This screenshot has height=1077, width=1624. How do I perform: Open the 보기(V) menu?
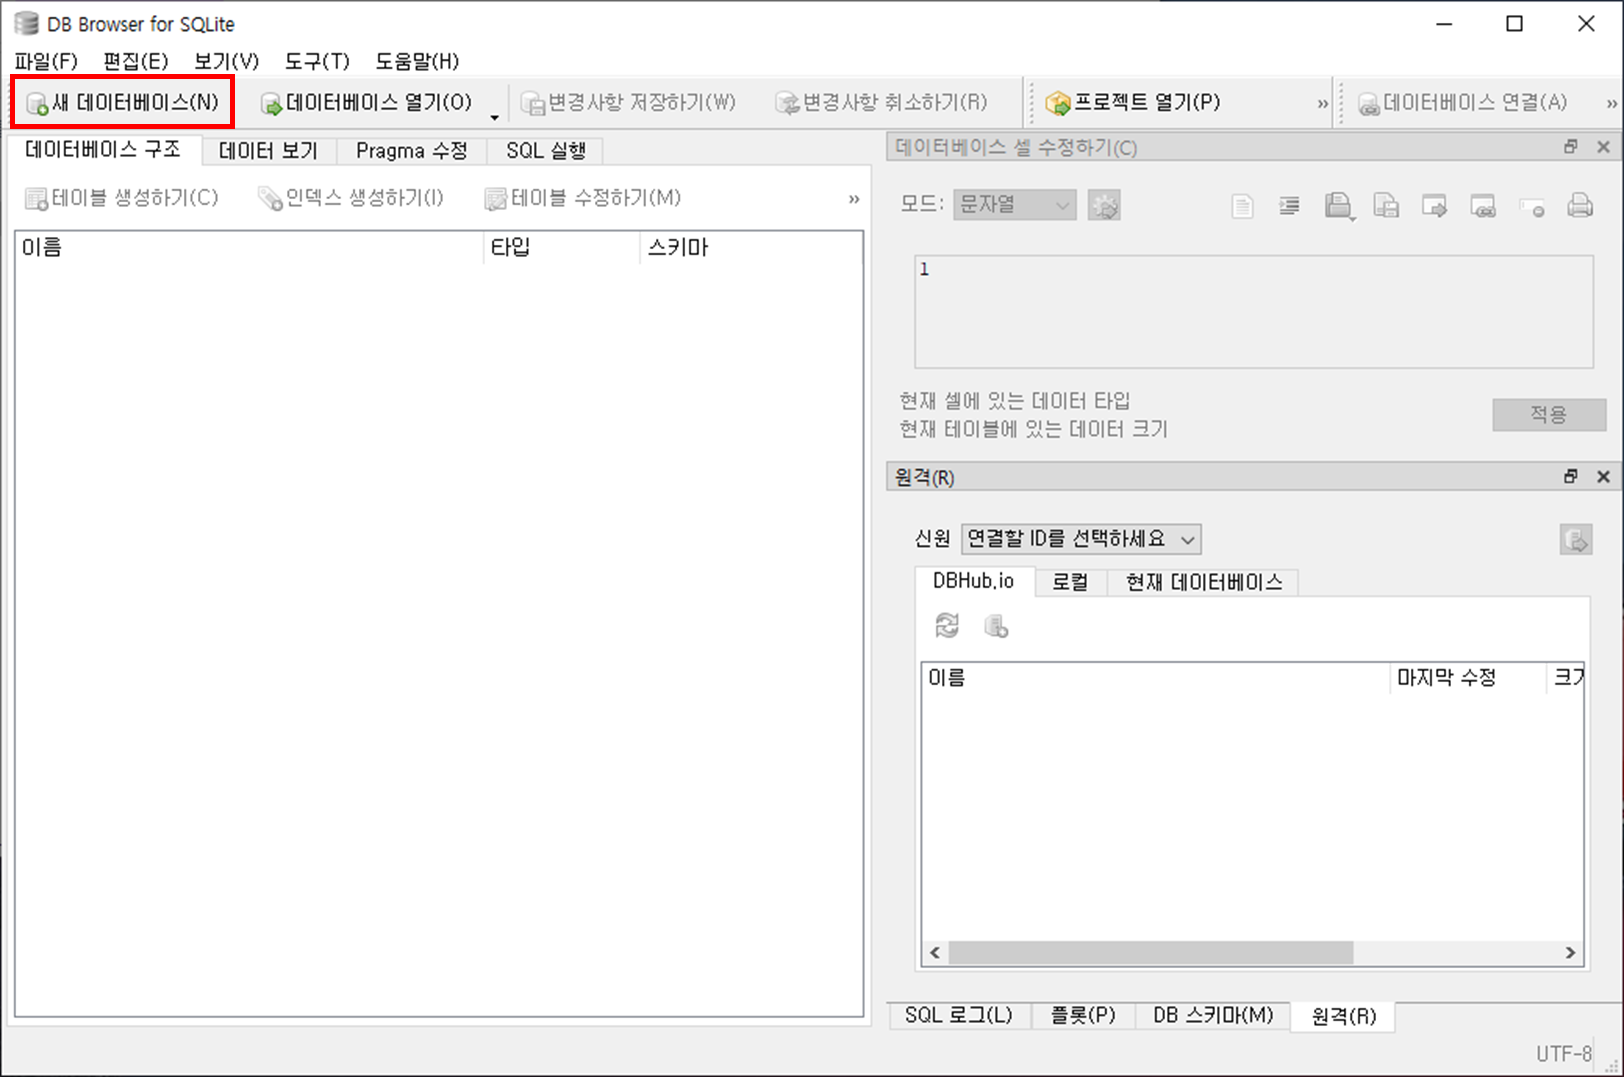[226, 61]
